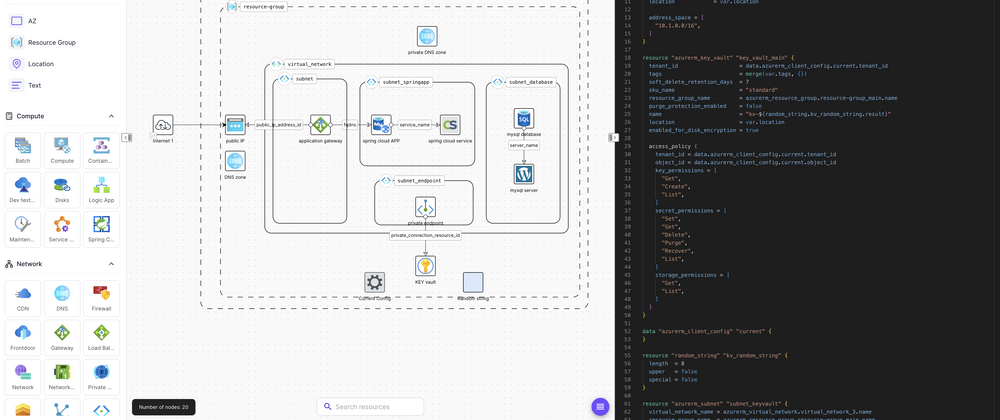
Task: Select the private DNS zone node
Action: (x=427, y=37)
